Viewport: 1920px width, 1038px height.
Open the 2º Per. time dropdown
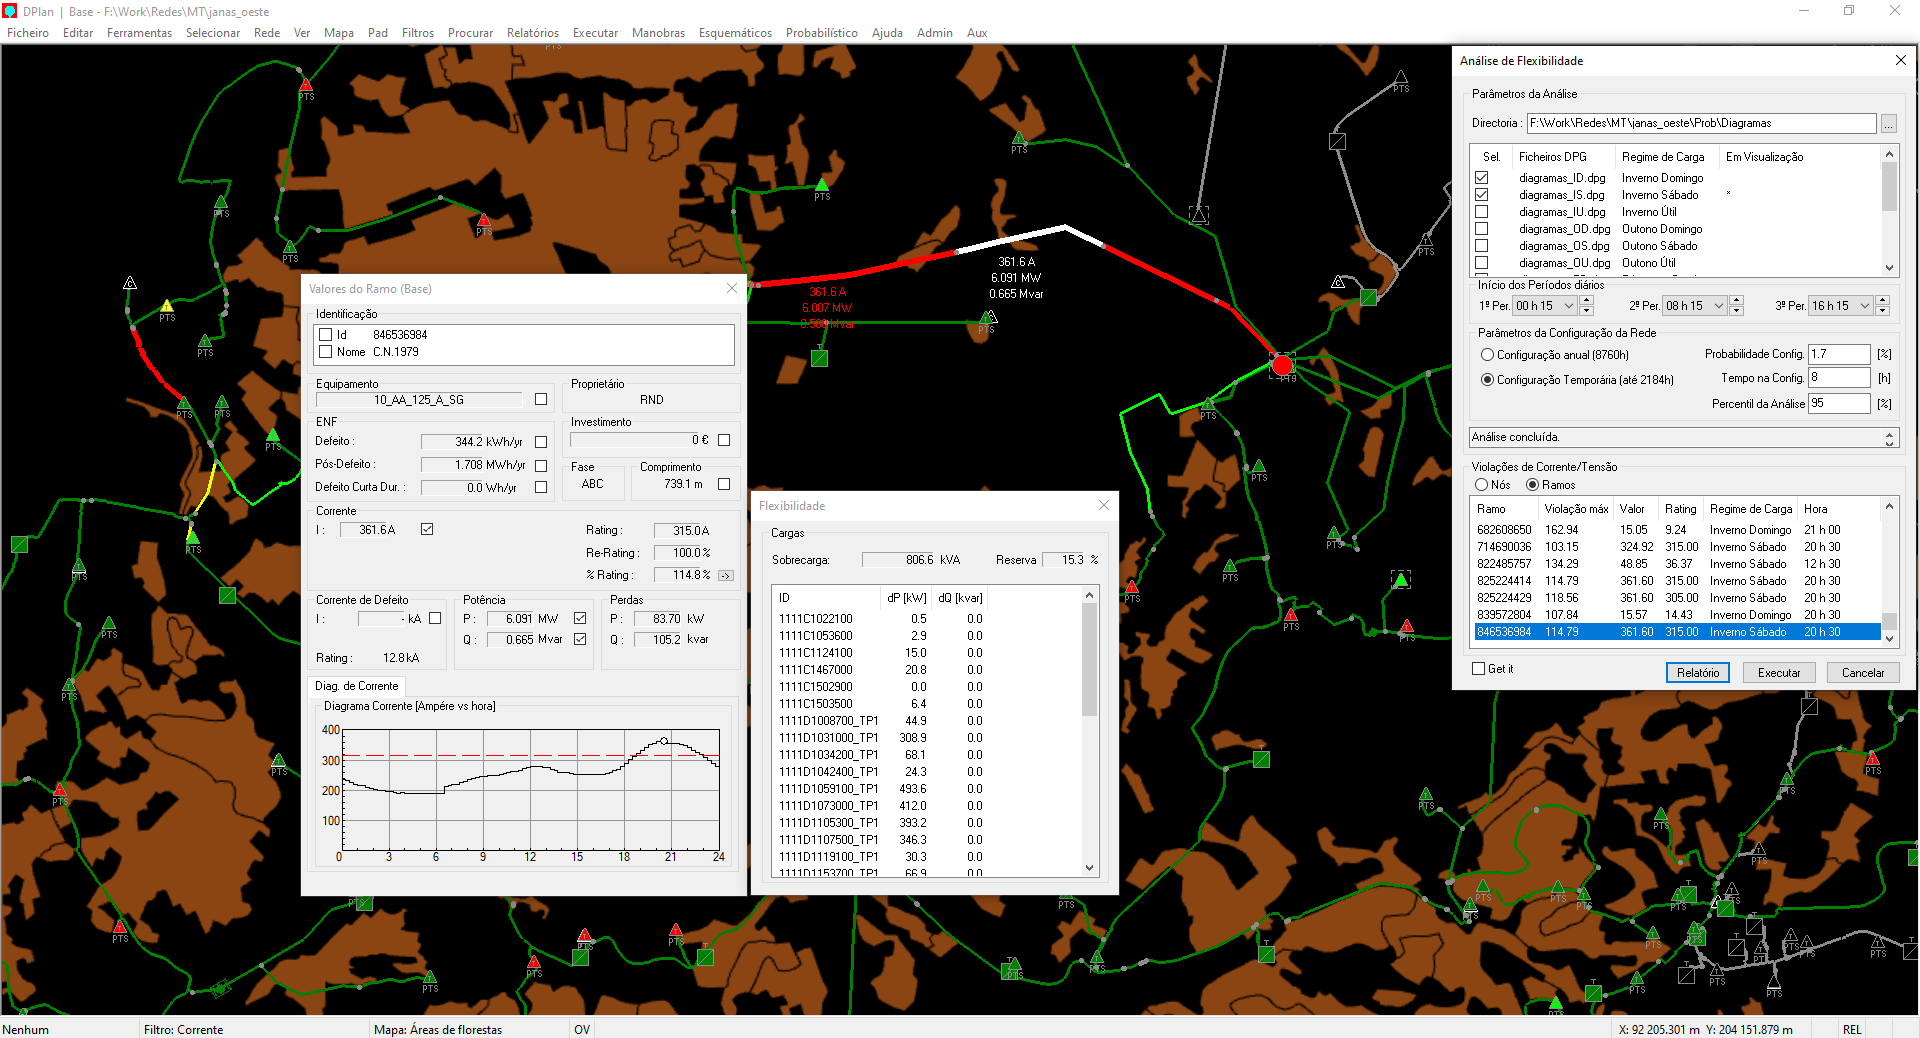tap(1718, 306)
